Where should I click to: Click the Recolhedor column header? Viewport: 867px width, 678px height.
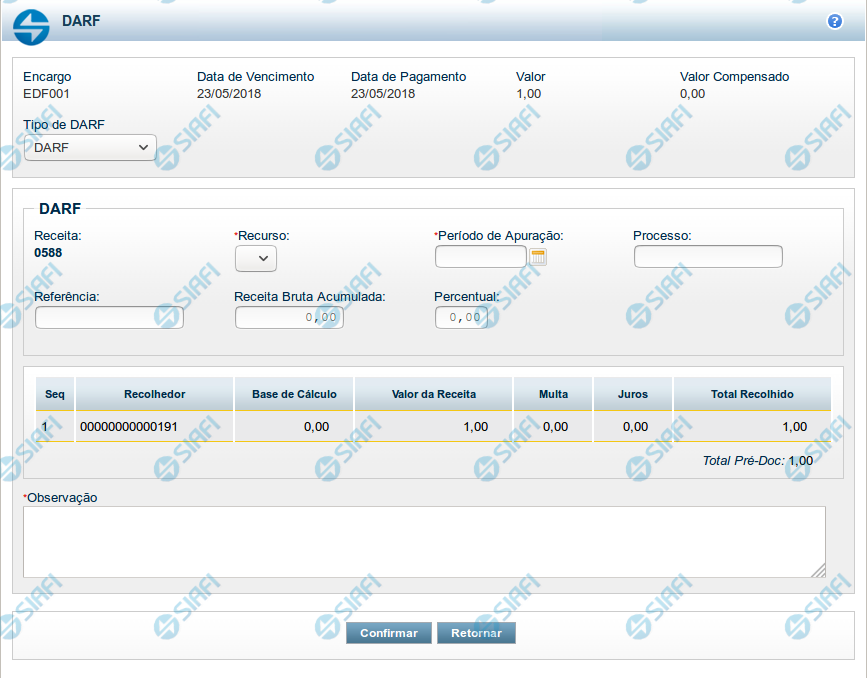(154, 394)
